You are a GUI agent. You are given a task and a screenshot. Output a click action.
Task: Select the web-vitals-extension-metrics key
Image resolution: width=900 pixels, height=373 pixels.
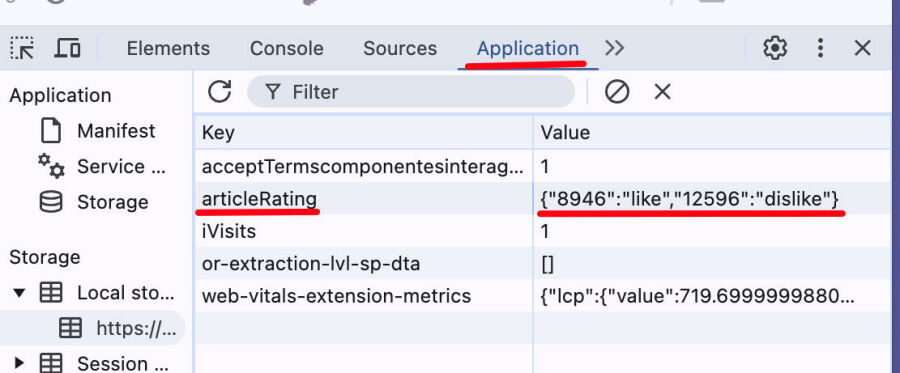pyautogui.click(x=336, y=296)
